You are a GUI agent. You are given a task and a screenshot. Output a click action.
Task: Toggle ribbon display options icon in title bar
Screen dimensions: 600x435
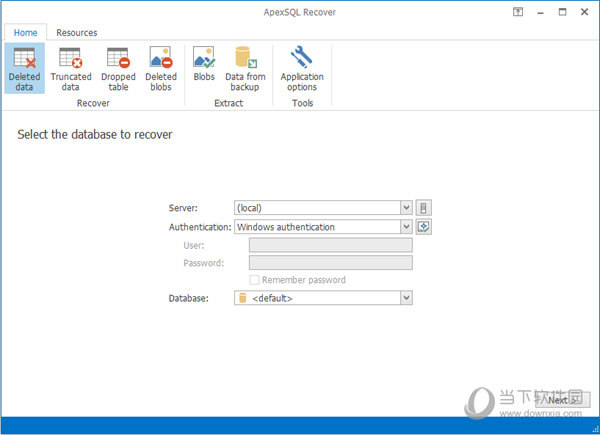pos(518,12)
